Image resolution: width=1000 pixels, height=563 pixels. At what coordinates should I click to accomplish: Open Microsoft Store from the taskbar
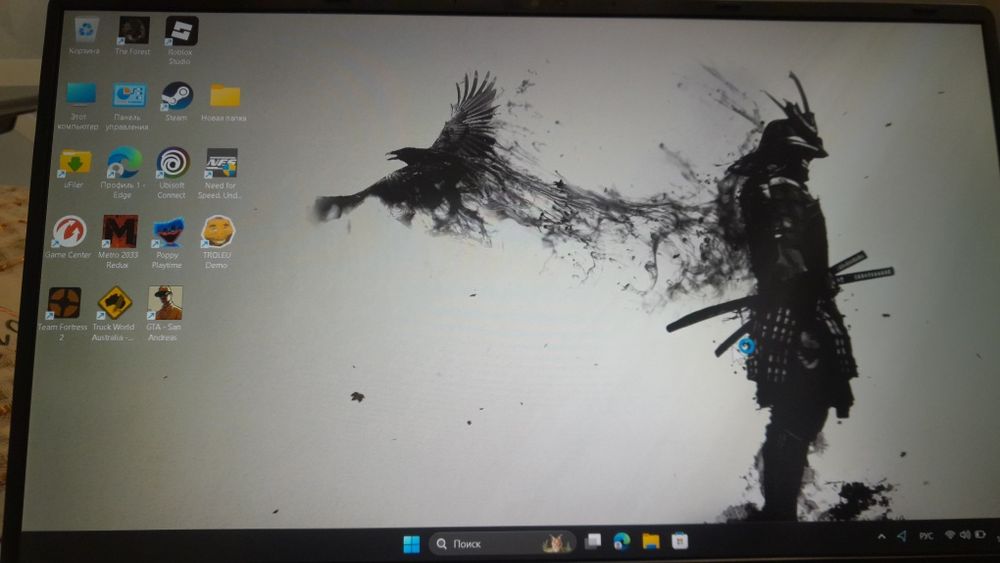680,541
